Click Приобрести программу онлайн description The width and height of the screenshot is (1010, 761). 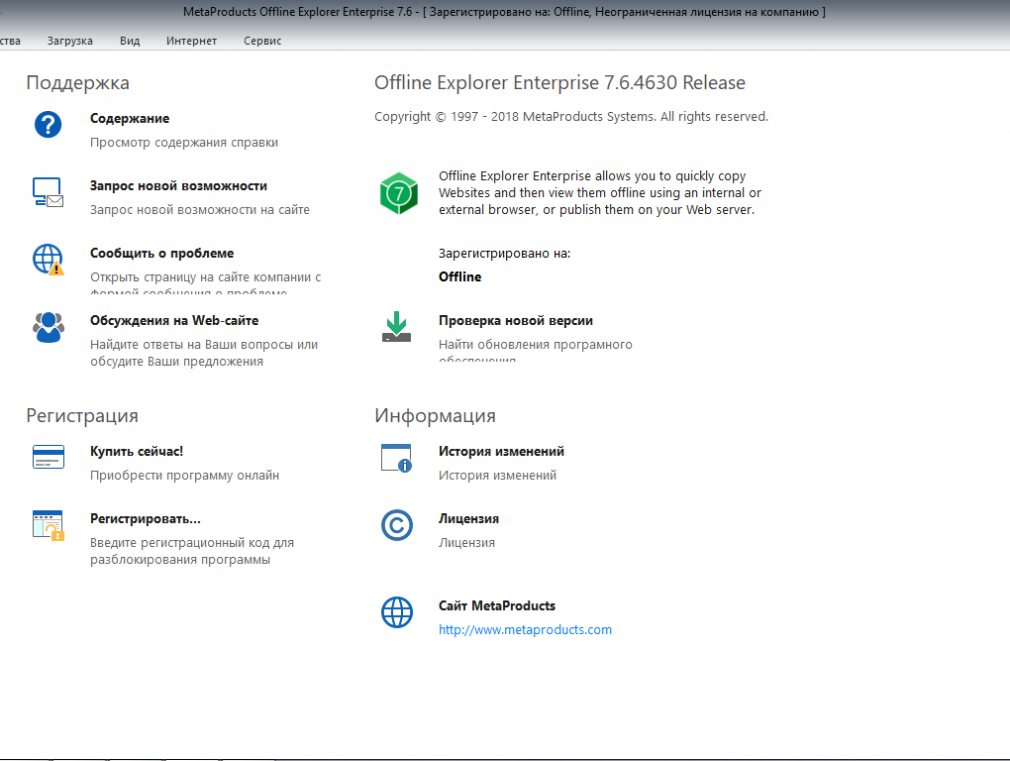[184, 475]
